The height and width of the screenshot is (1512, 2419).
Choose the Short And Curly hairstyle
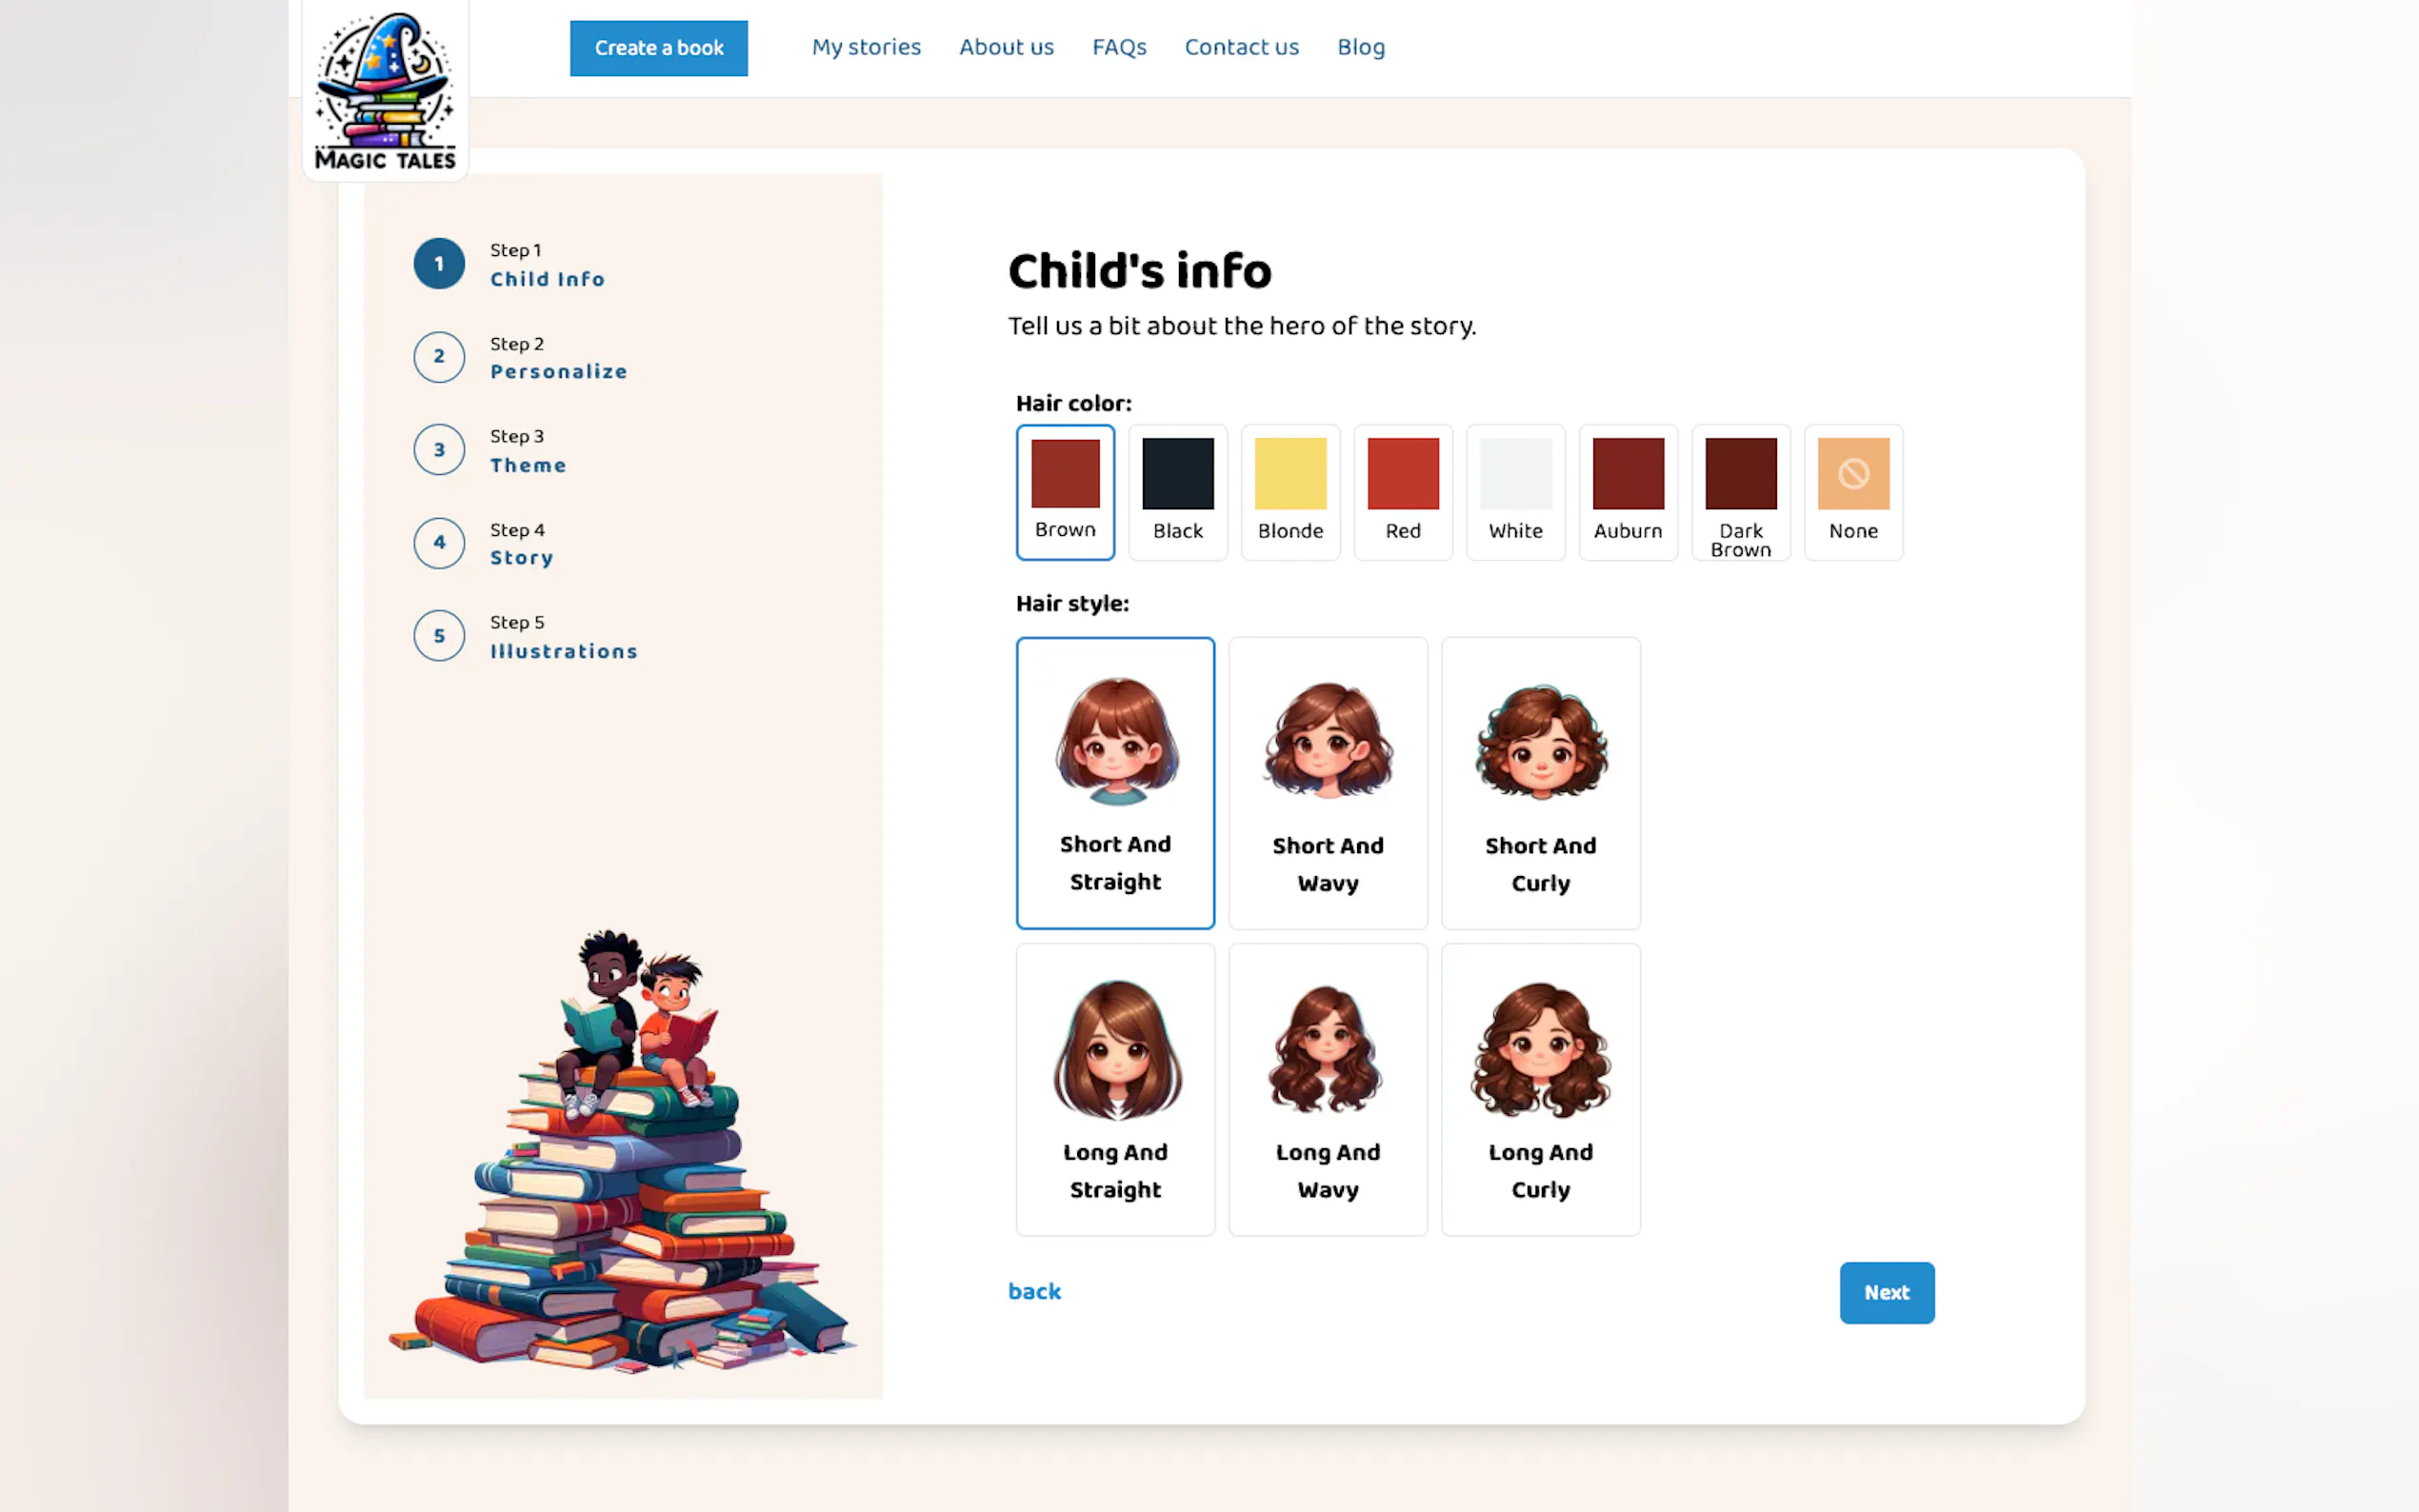(x=1540, y=783)
